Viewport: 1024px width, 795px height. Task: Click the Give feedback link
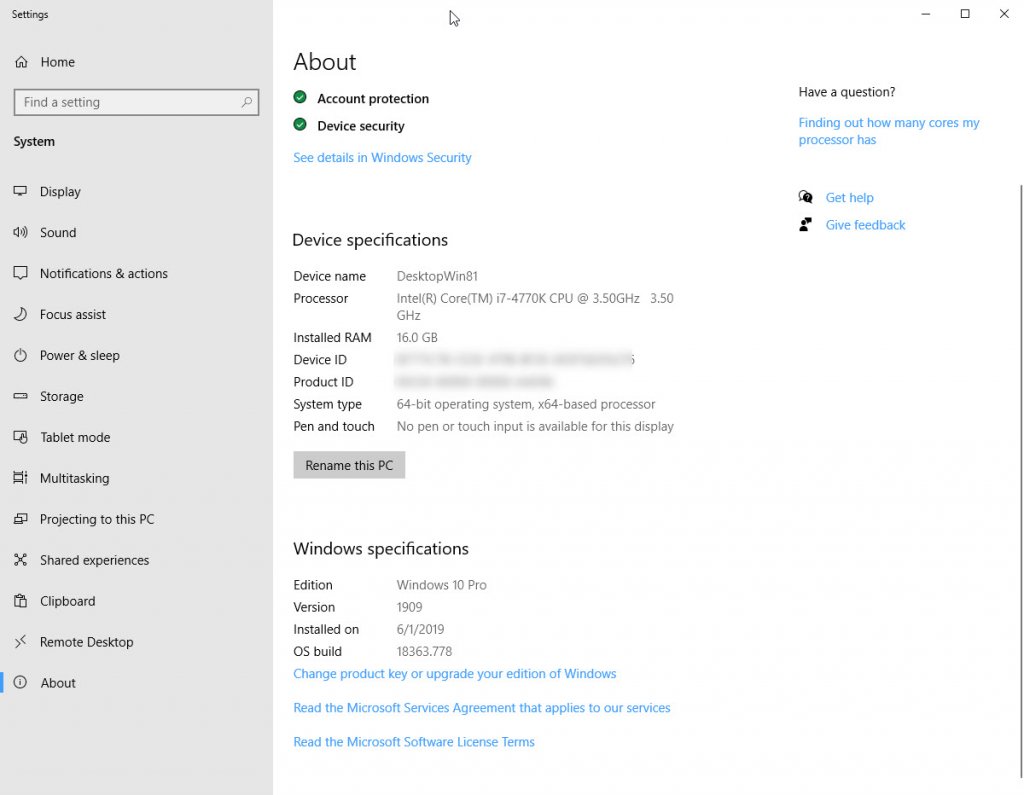pyautogui.click(x=865, y=225)
